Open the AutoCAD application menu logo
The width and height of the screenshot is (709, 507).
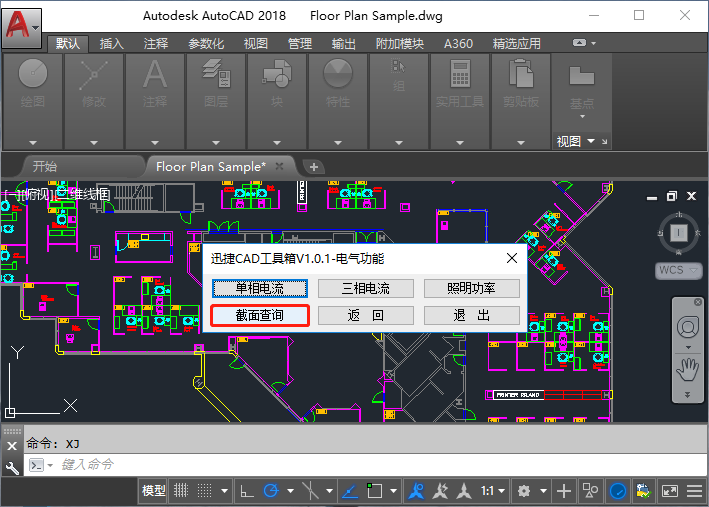point(21,28)
